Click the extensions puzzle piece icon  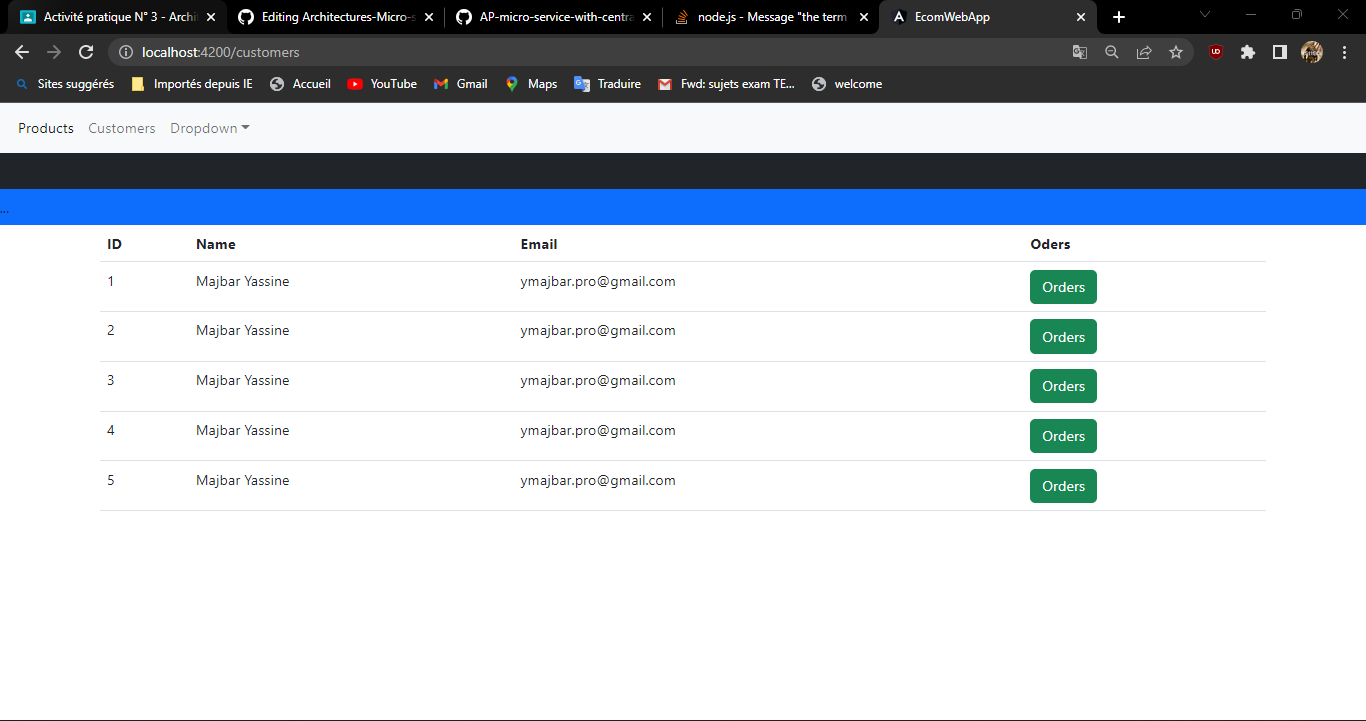pos(1247,52)
